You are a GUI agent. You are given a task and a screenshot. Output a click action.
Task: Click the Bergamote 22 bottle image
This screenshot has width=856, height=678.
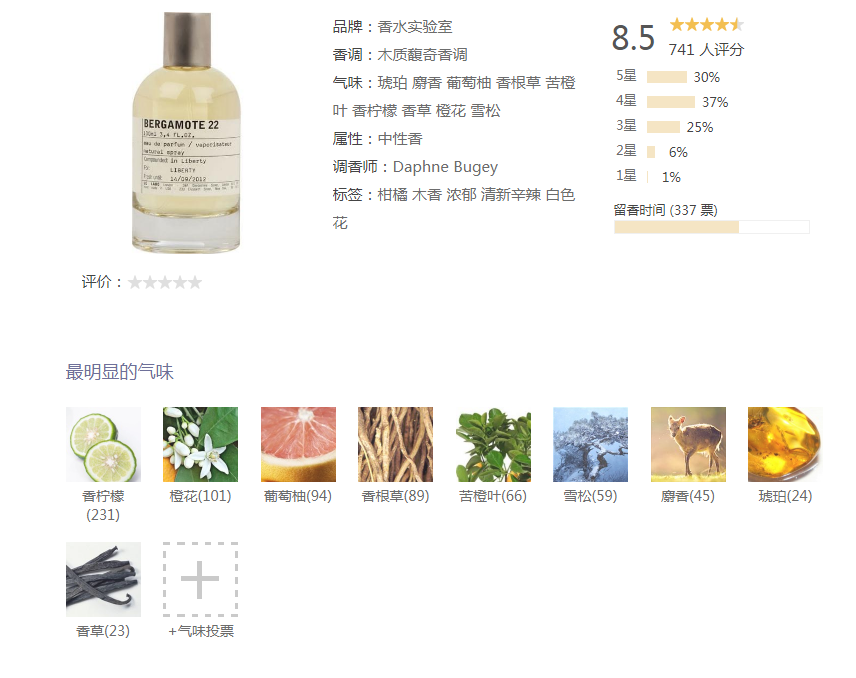pyautogui.click(x=186, y=133)
